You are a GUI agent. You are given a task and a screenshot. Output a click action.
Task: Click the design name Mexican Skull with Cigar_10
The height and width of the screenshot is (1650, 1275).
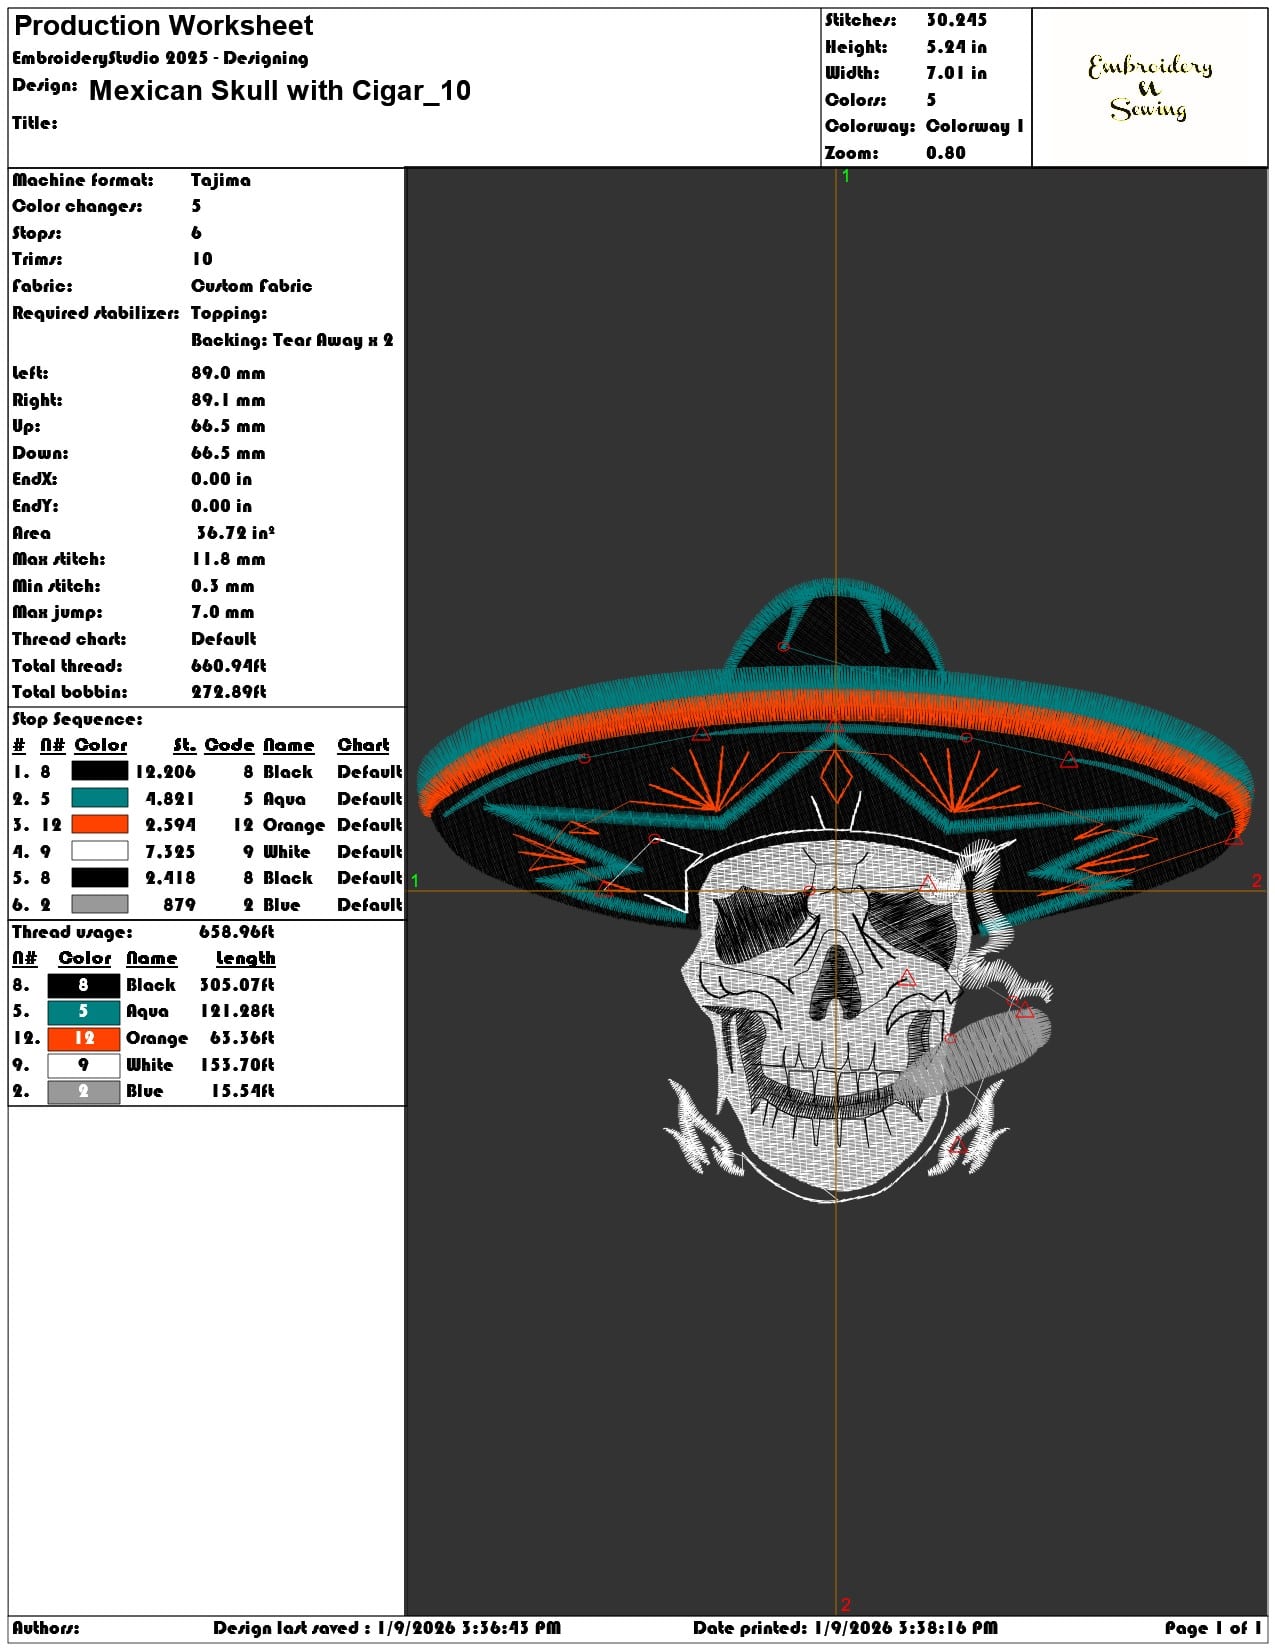coord(280,91)
